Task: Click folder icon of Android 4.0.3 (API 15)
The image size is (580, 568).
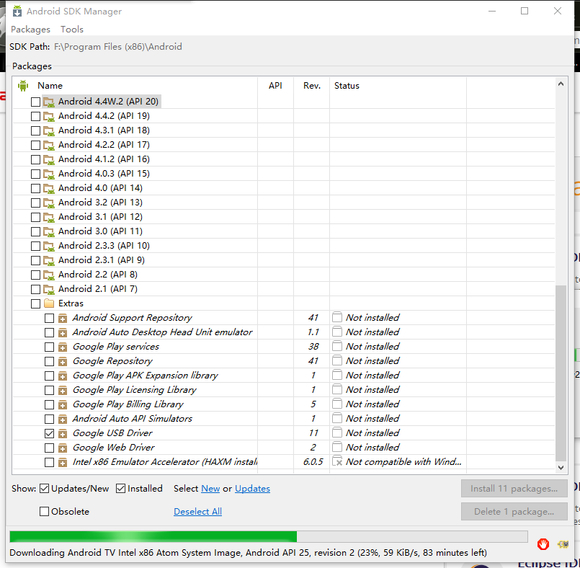Action: [48, 174]
